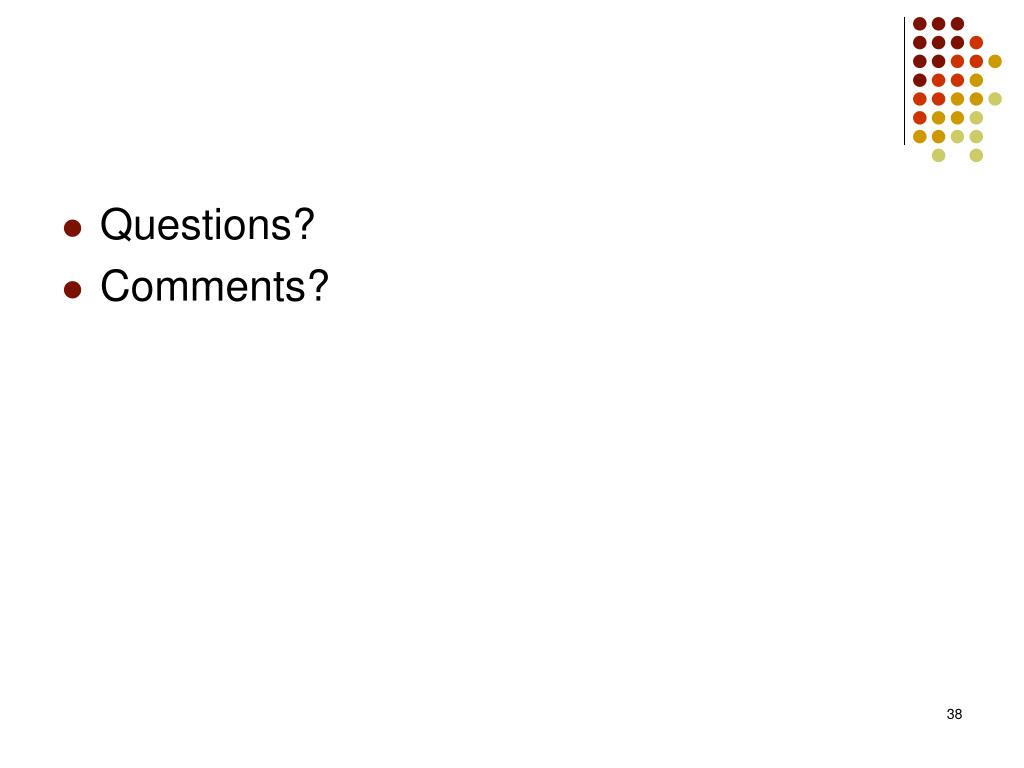This screenshot has height=768, width=1024.
Task: Select the first gold dot in seventh row
Action: [920, 136]
